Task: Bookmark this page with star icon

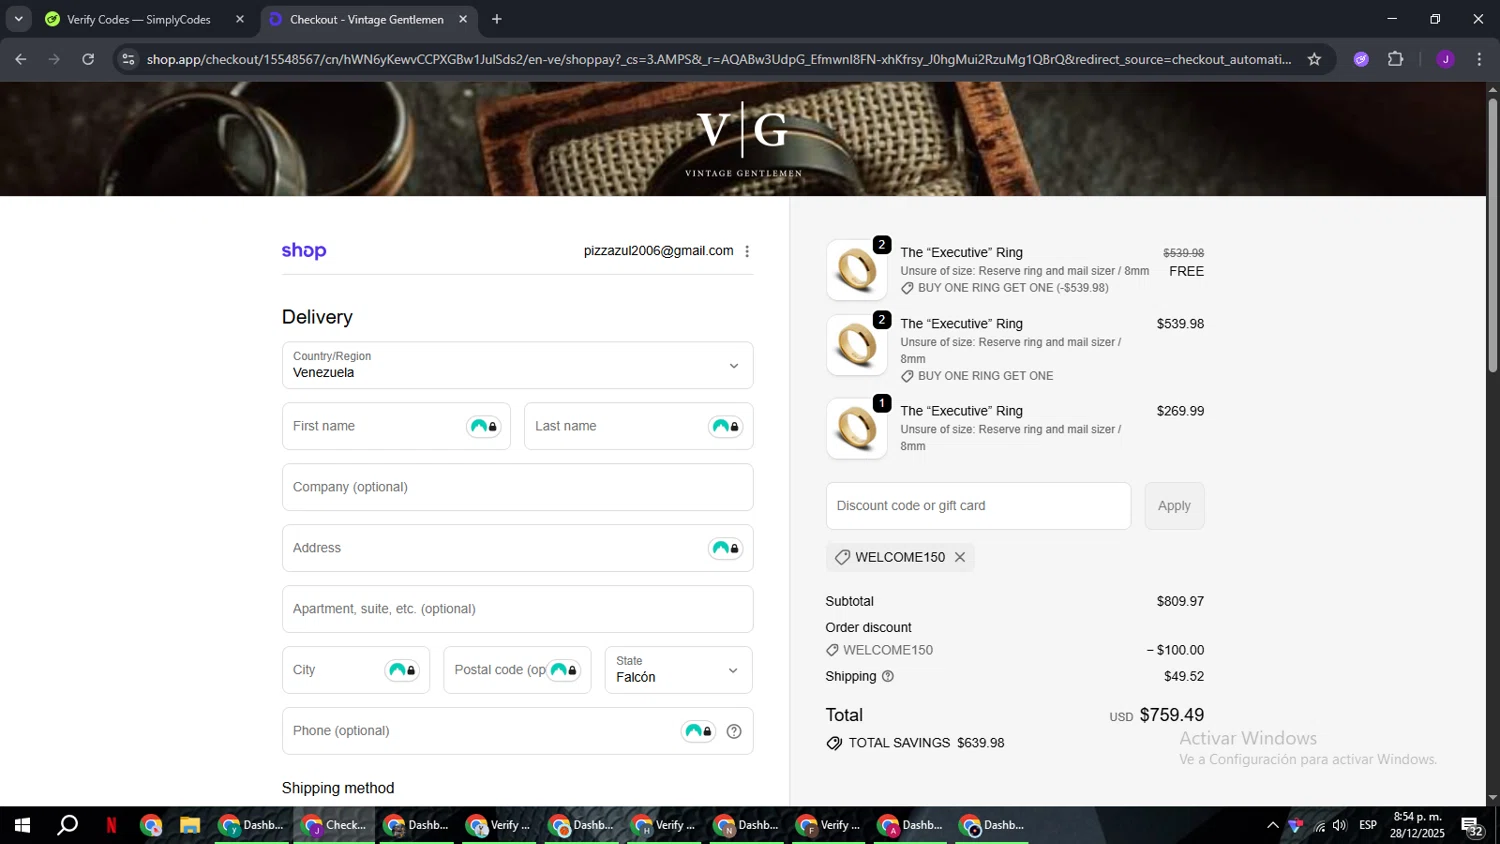Action: (1314, 59)
